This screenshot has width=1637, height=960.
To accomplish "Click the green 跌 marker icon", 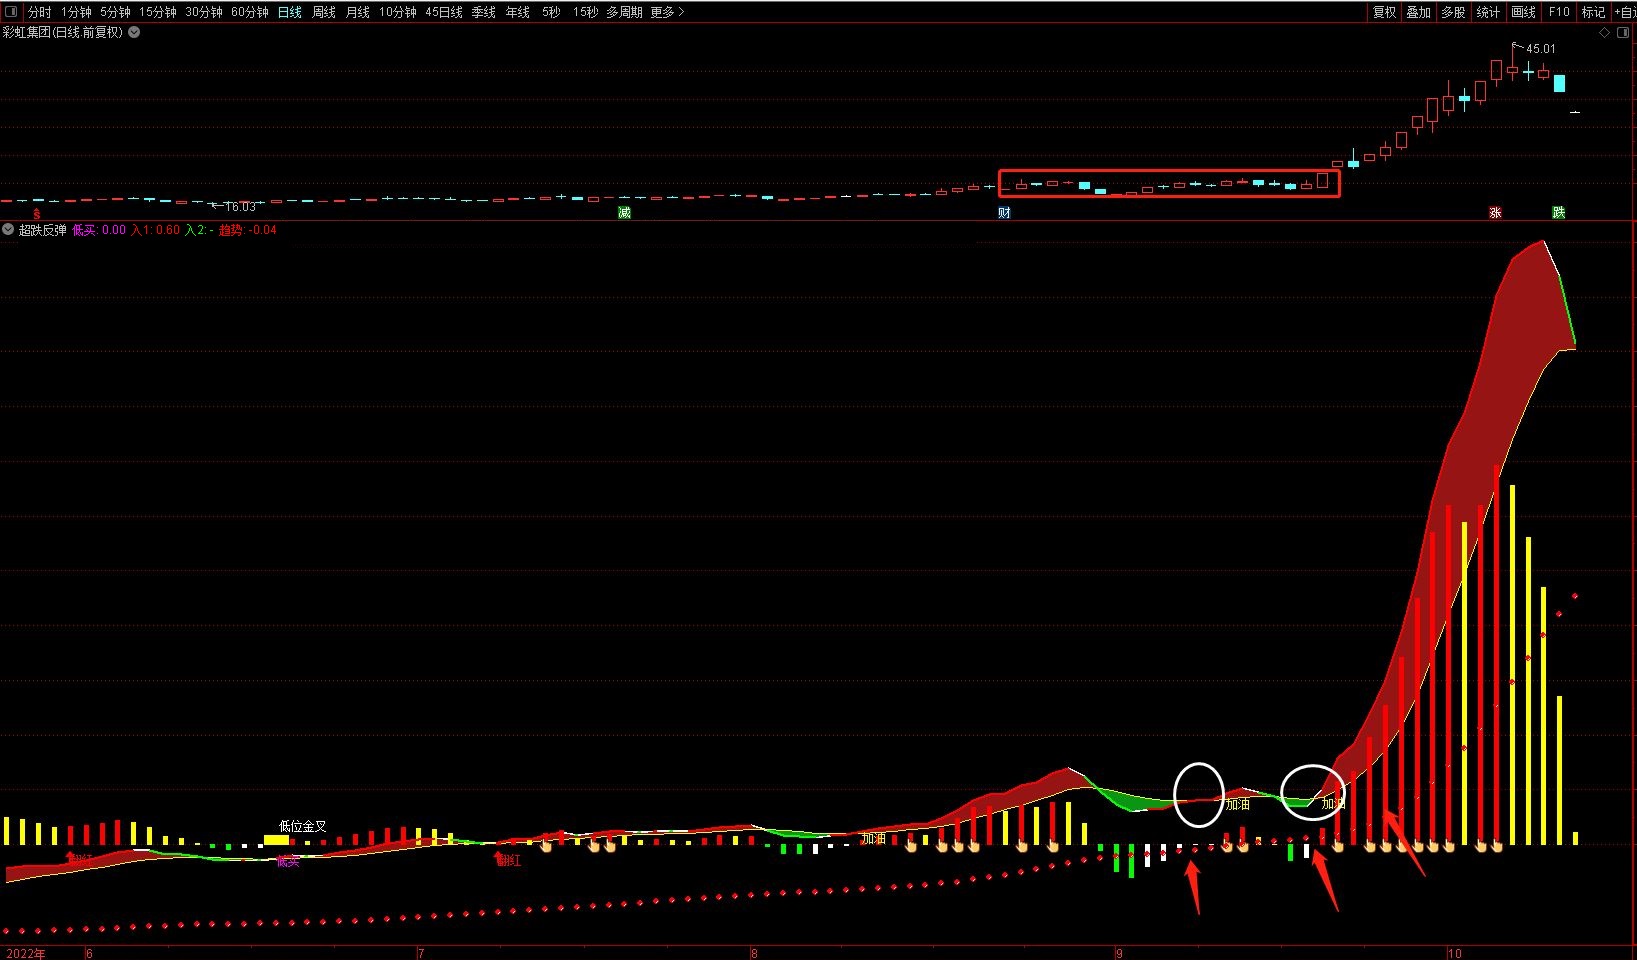I will pos(1558,212).
